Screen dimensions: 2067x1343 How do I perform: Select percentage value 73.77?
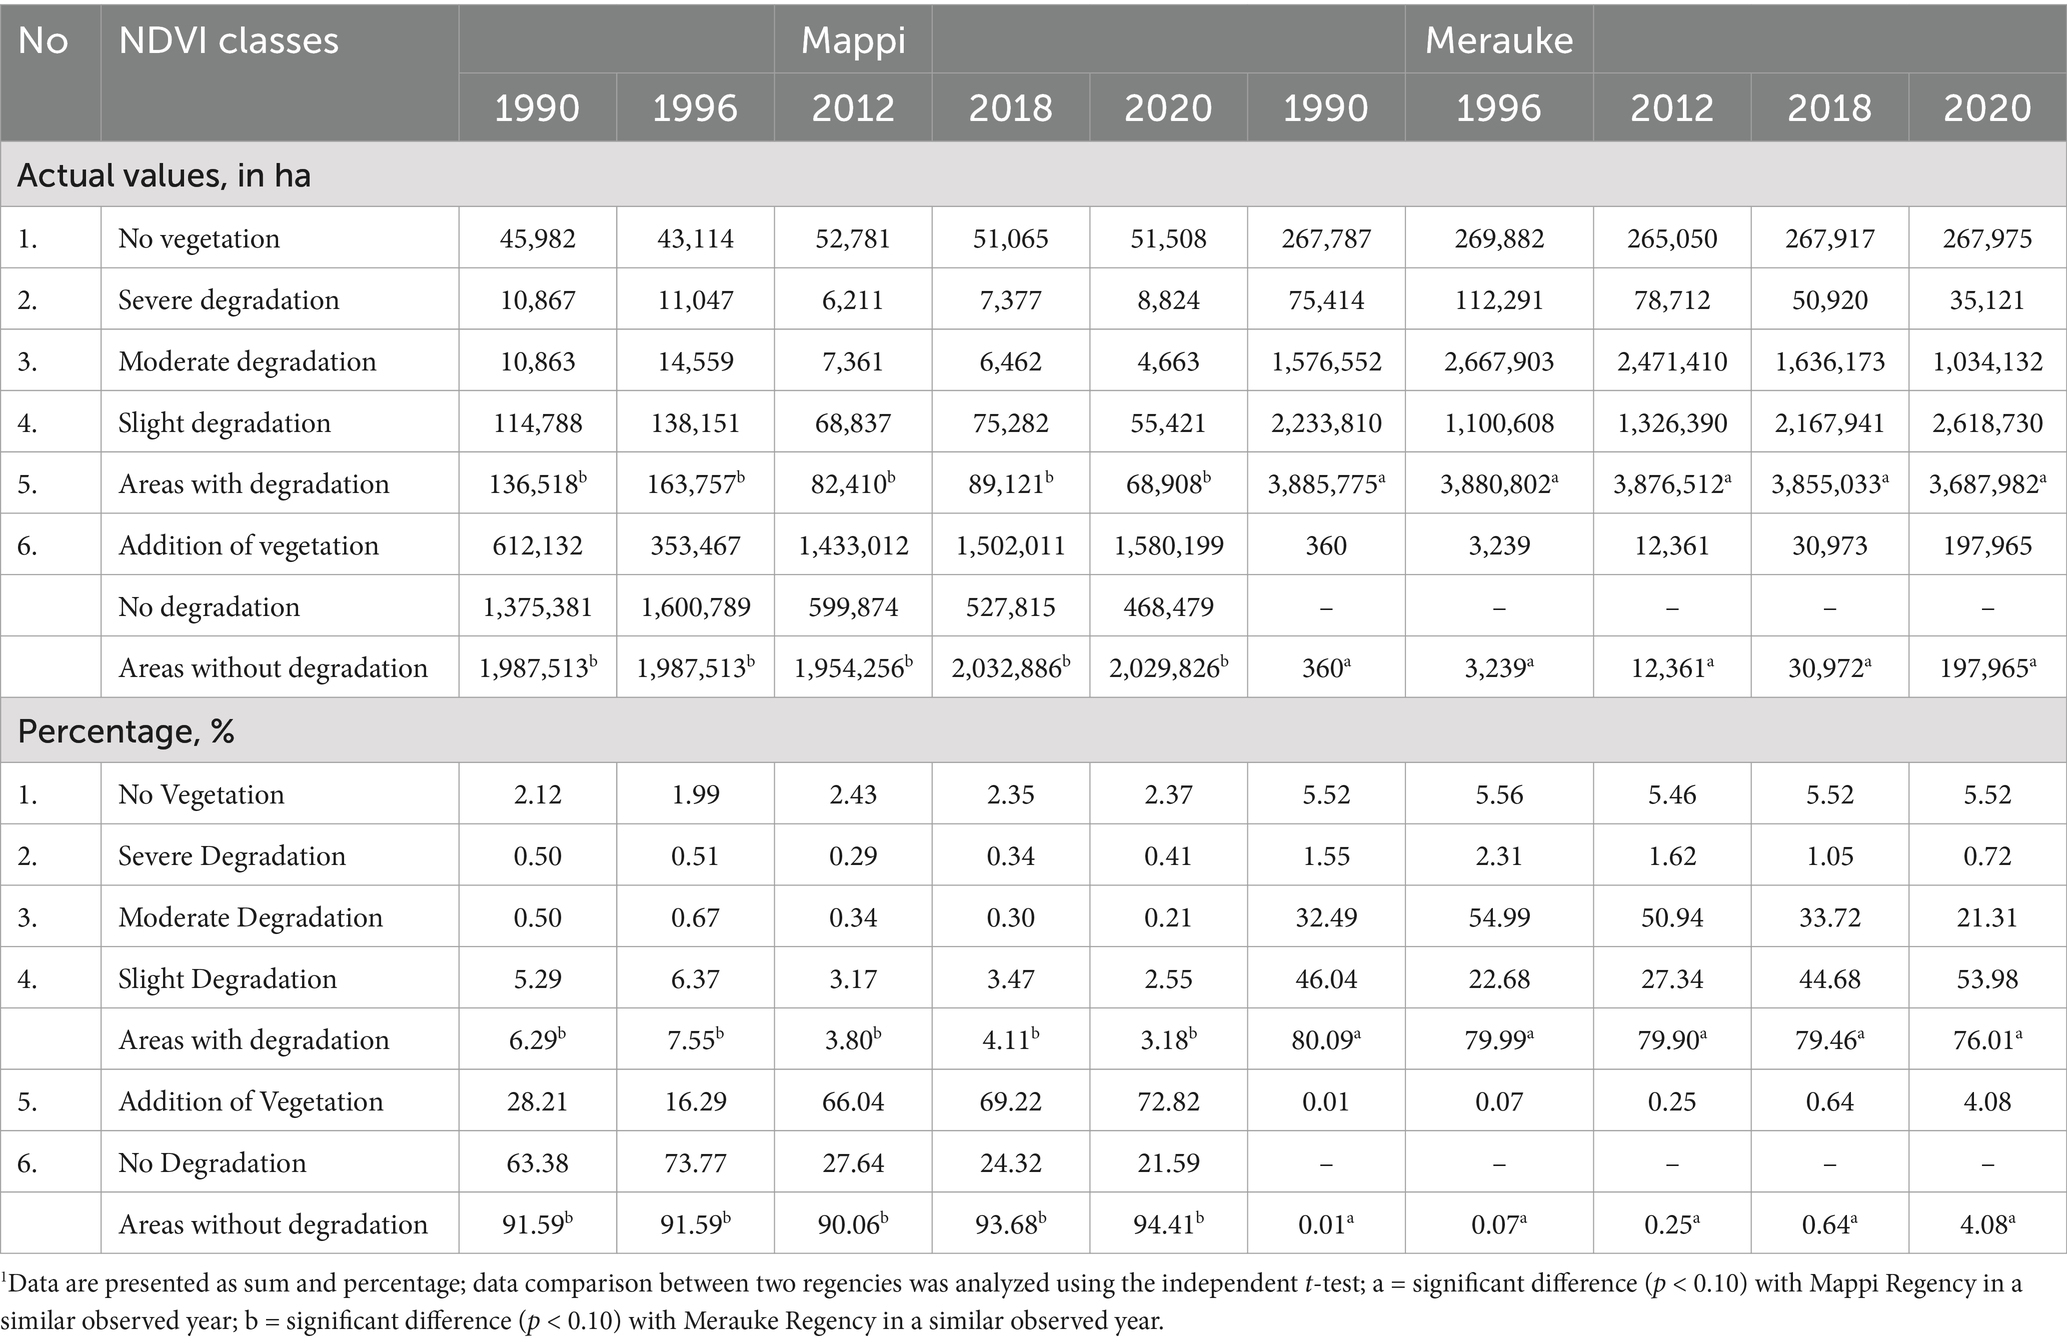(695, 1163)
